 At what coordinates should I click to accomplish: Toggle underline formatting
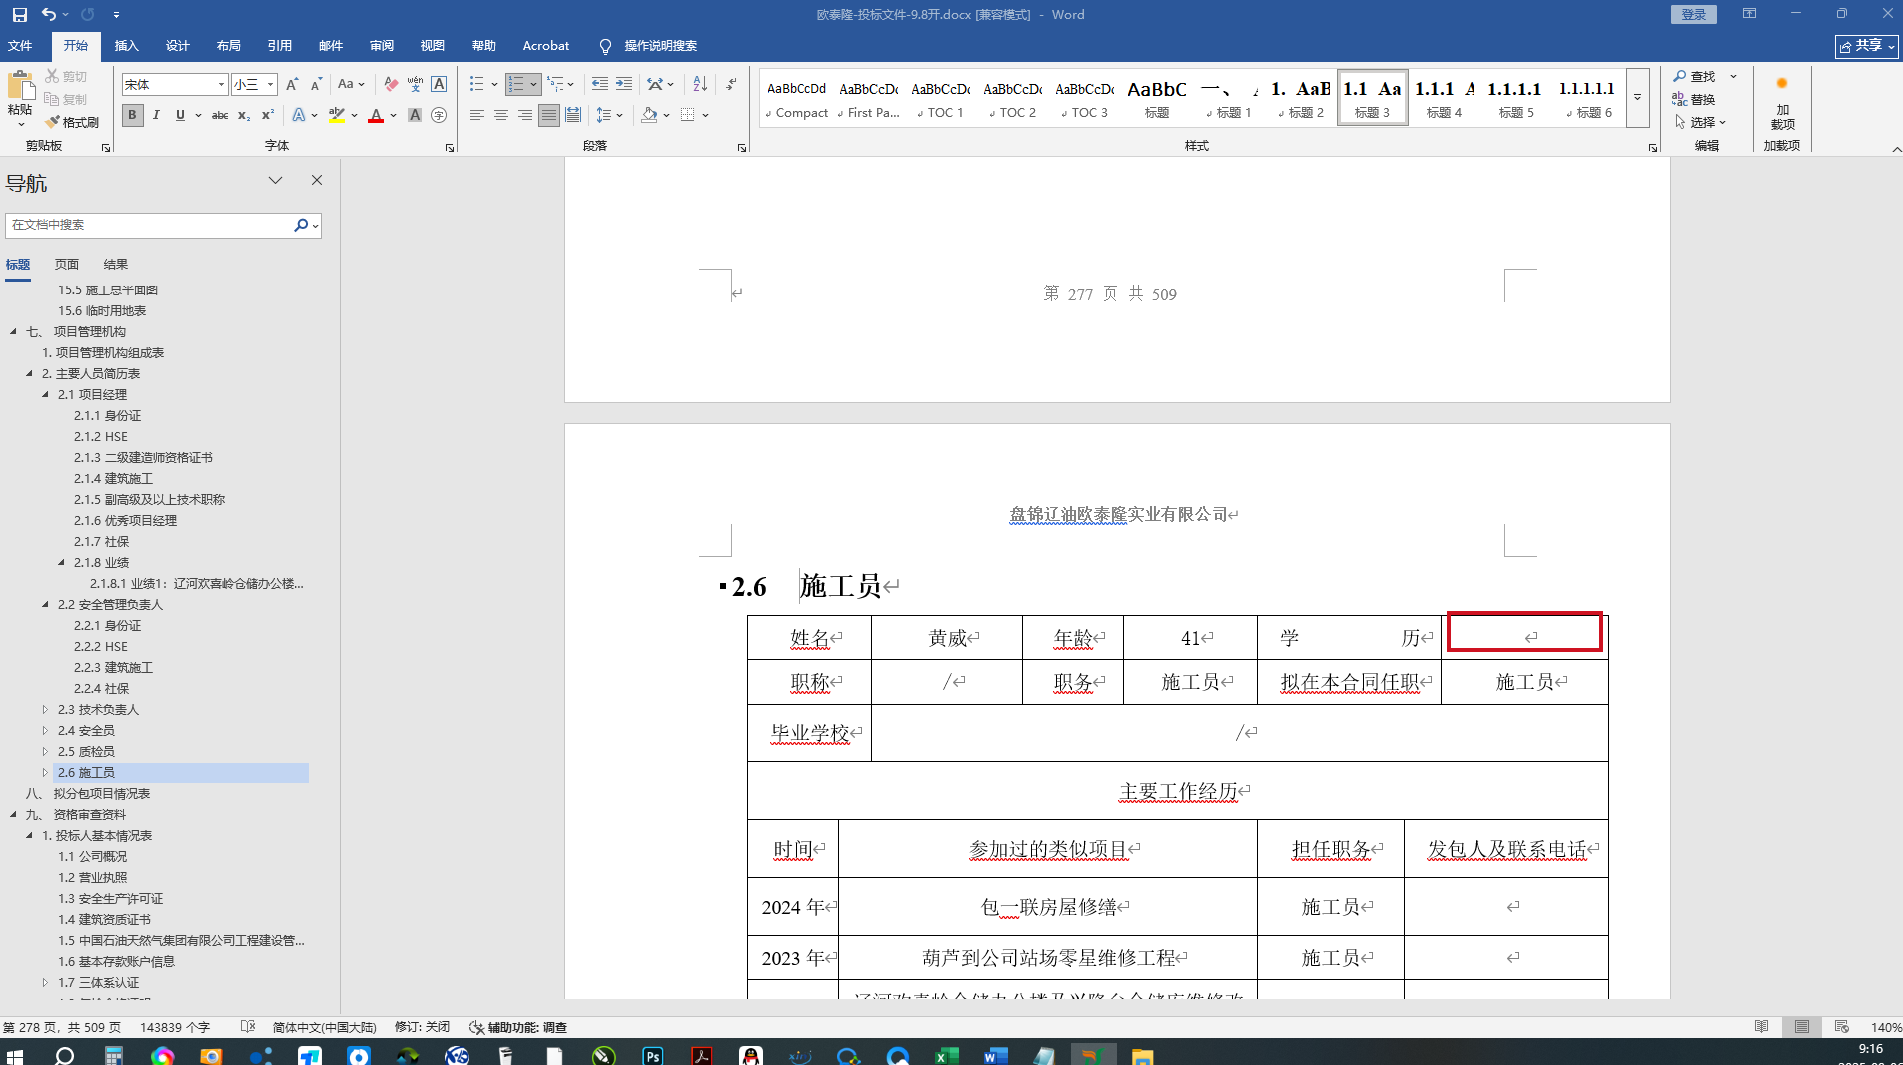tap(180, 115)
